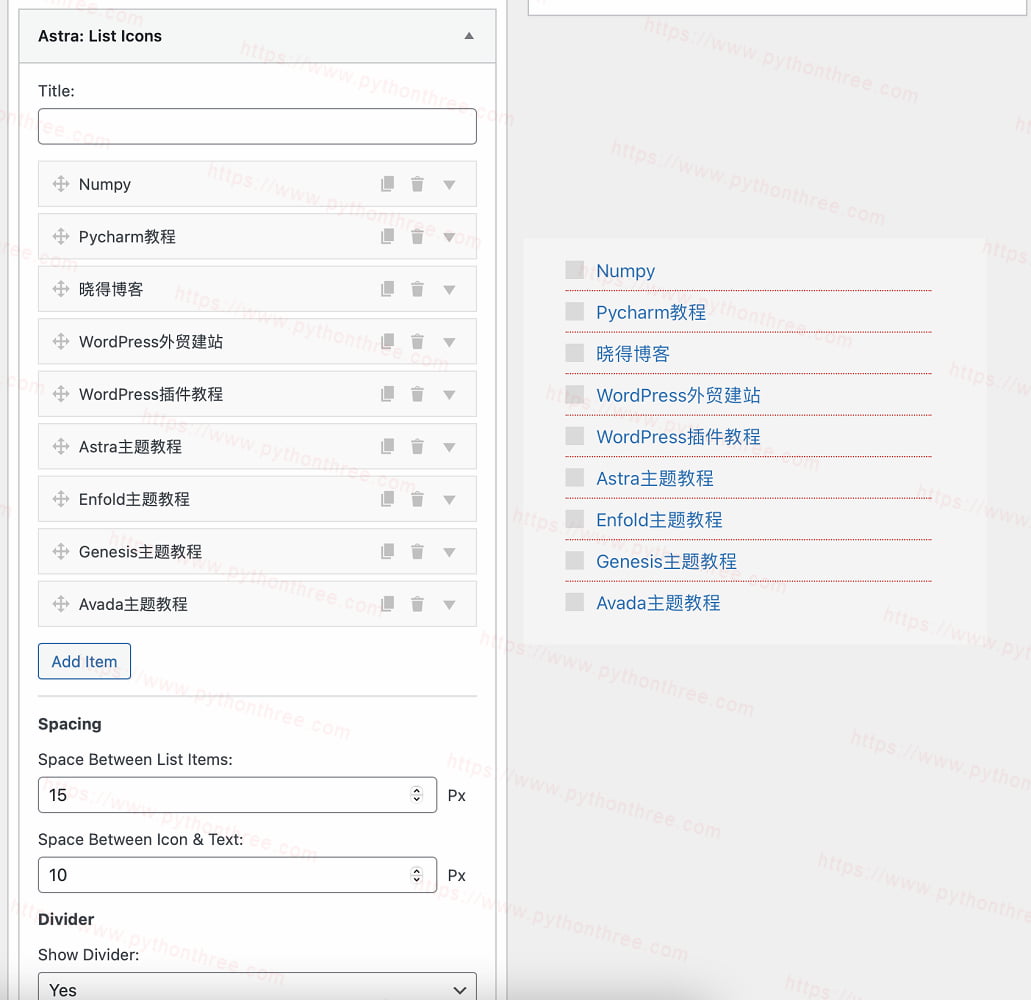Open the 晓得博客 preview link

pyautogui.click(x=633, y=354)
